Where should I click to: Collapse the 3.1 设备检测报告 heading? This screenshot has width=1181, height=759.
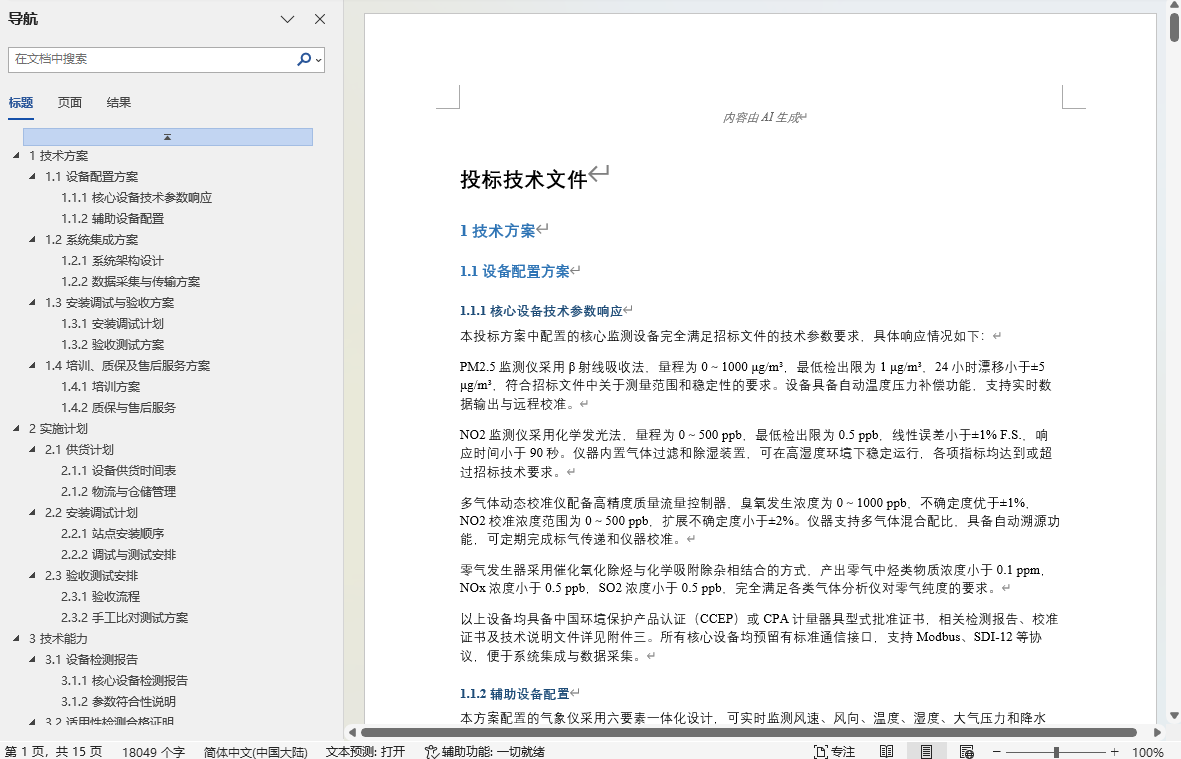click(32, 660)
